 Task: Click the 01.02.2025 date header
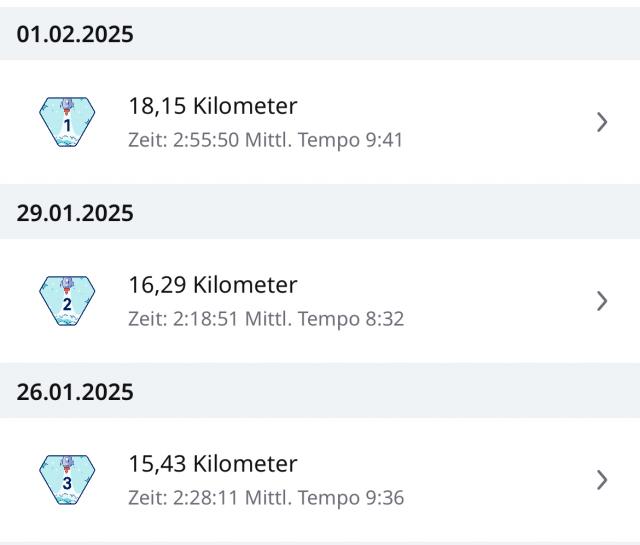[x=75, y=34]
